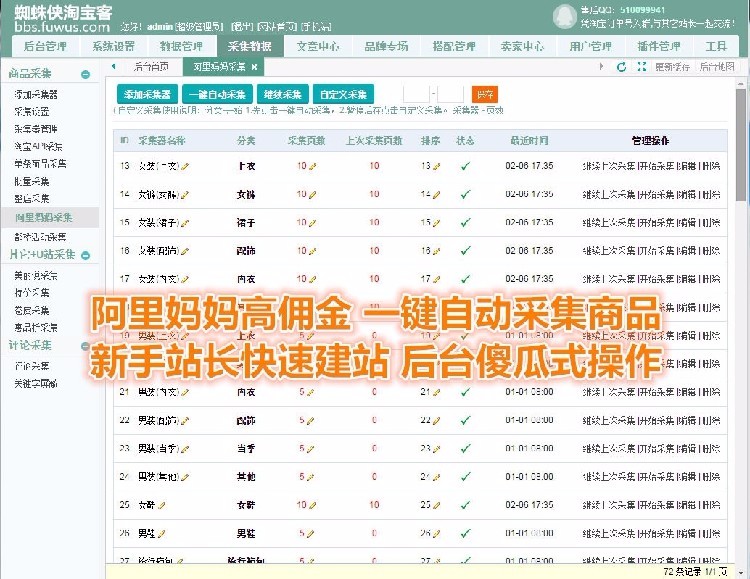Focus the first range input field
750x579 pixels.
pyautogui.click(x=416, y=94)
